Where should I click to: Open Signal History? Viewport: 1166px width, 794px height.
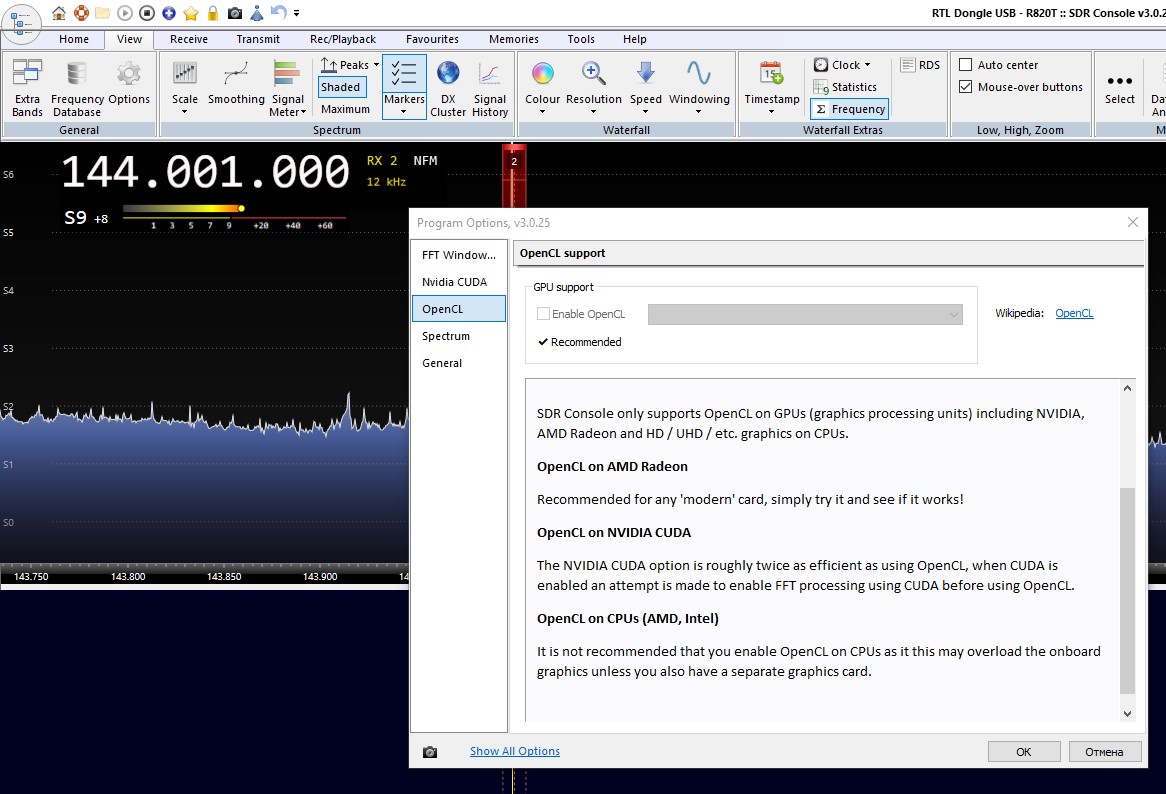pyautogui.click(x=489, y=88)
